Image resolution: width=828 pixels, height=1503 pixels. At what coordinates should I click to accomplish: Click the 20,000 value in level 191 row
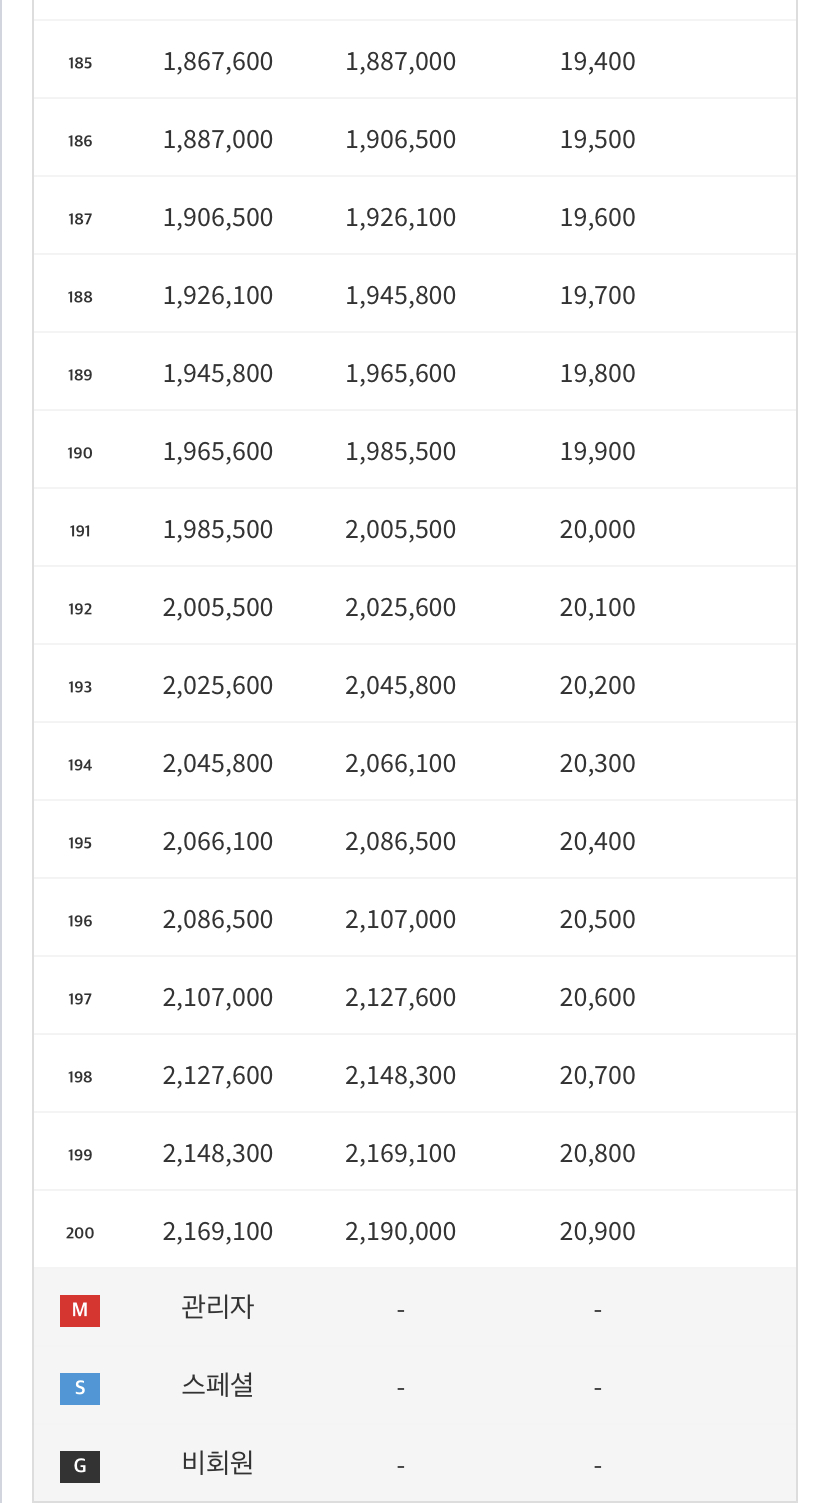(x=598, y=529)
